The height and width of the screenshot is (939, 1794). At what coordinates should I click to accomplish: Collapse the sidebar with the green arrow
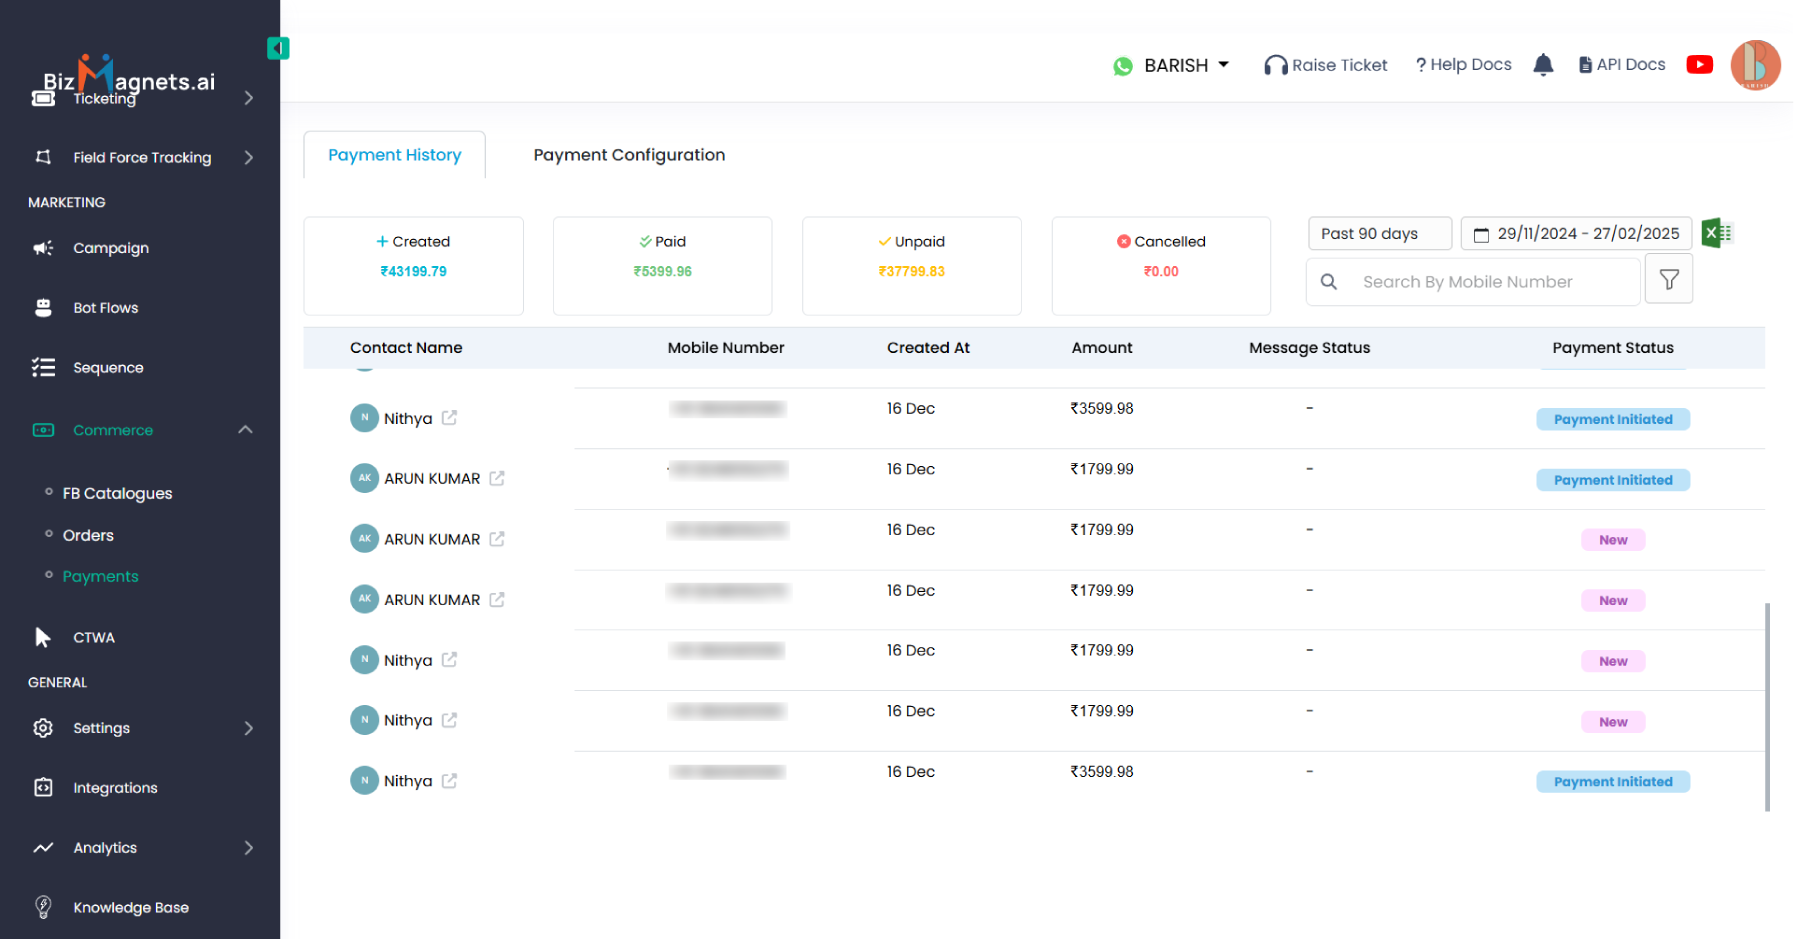[278, 48]
